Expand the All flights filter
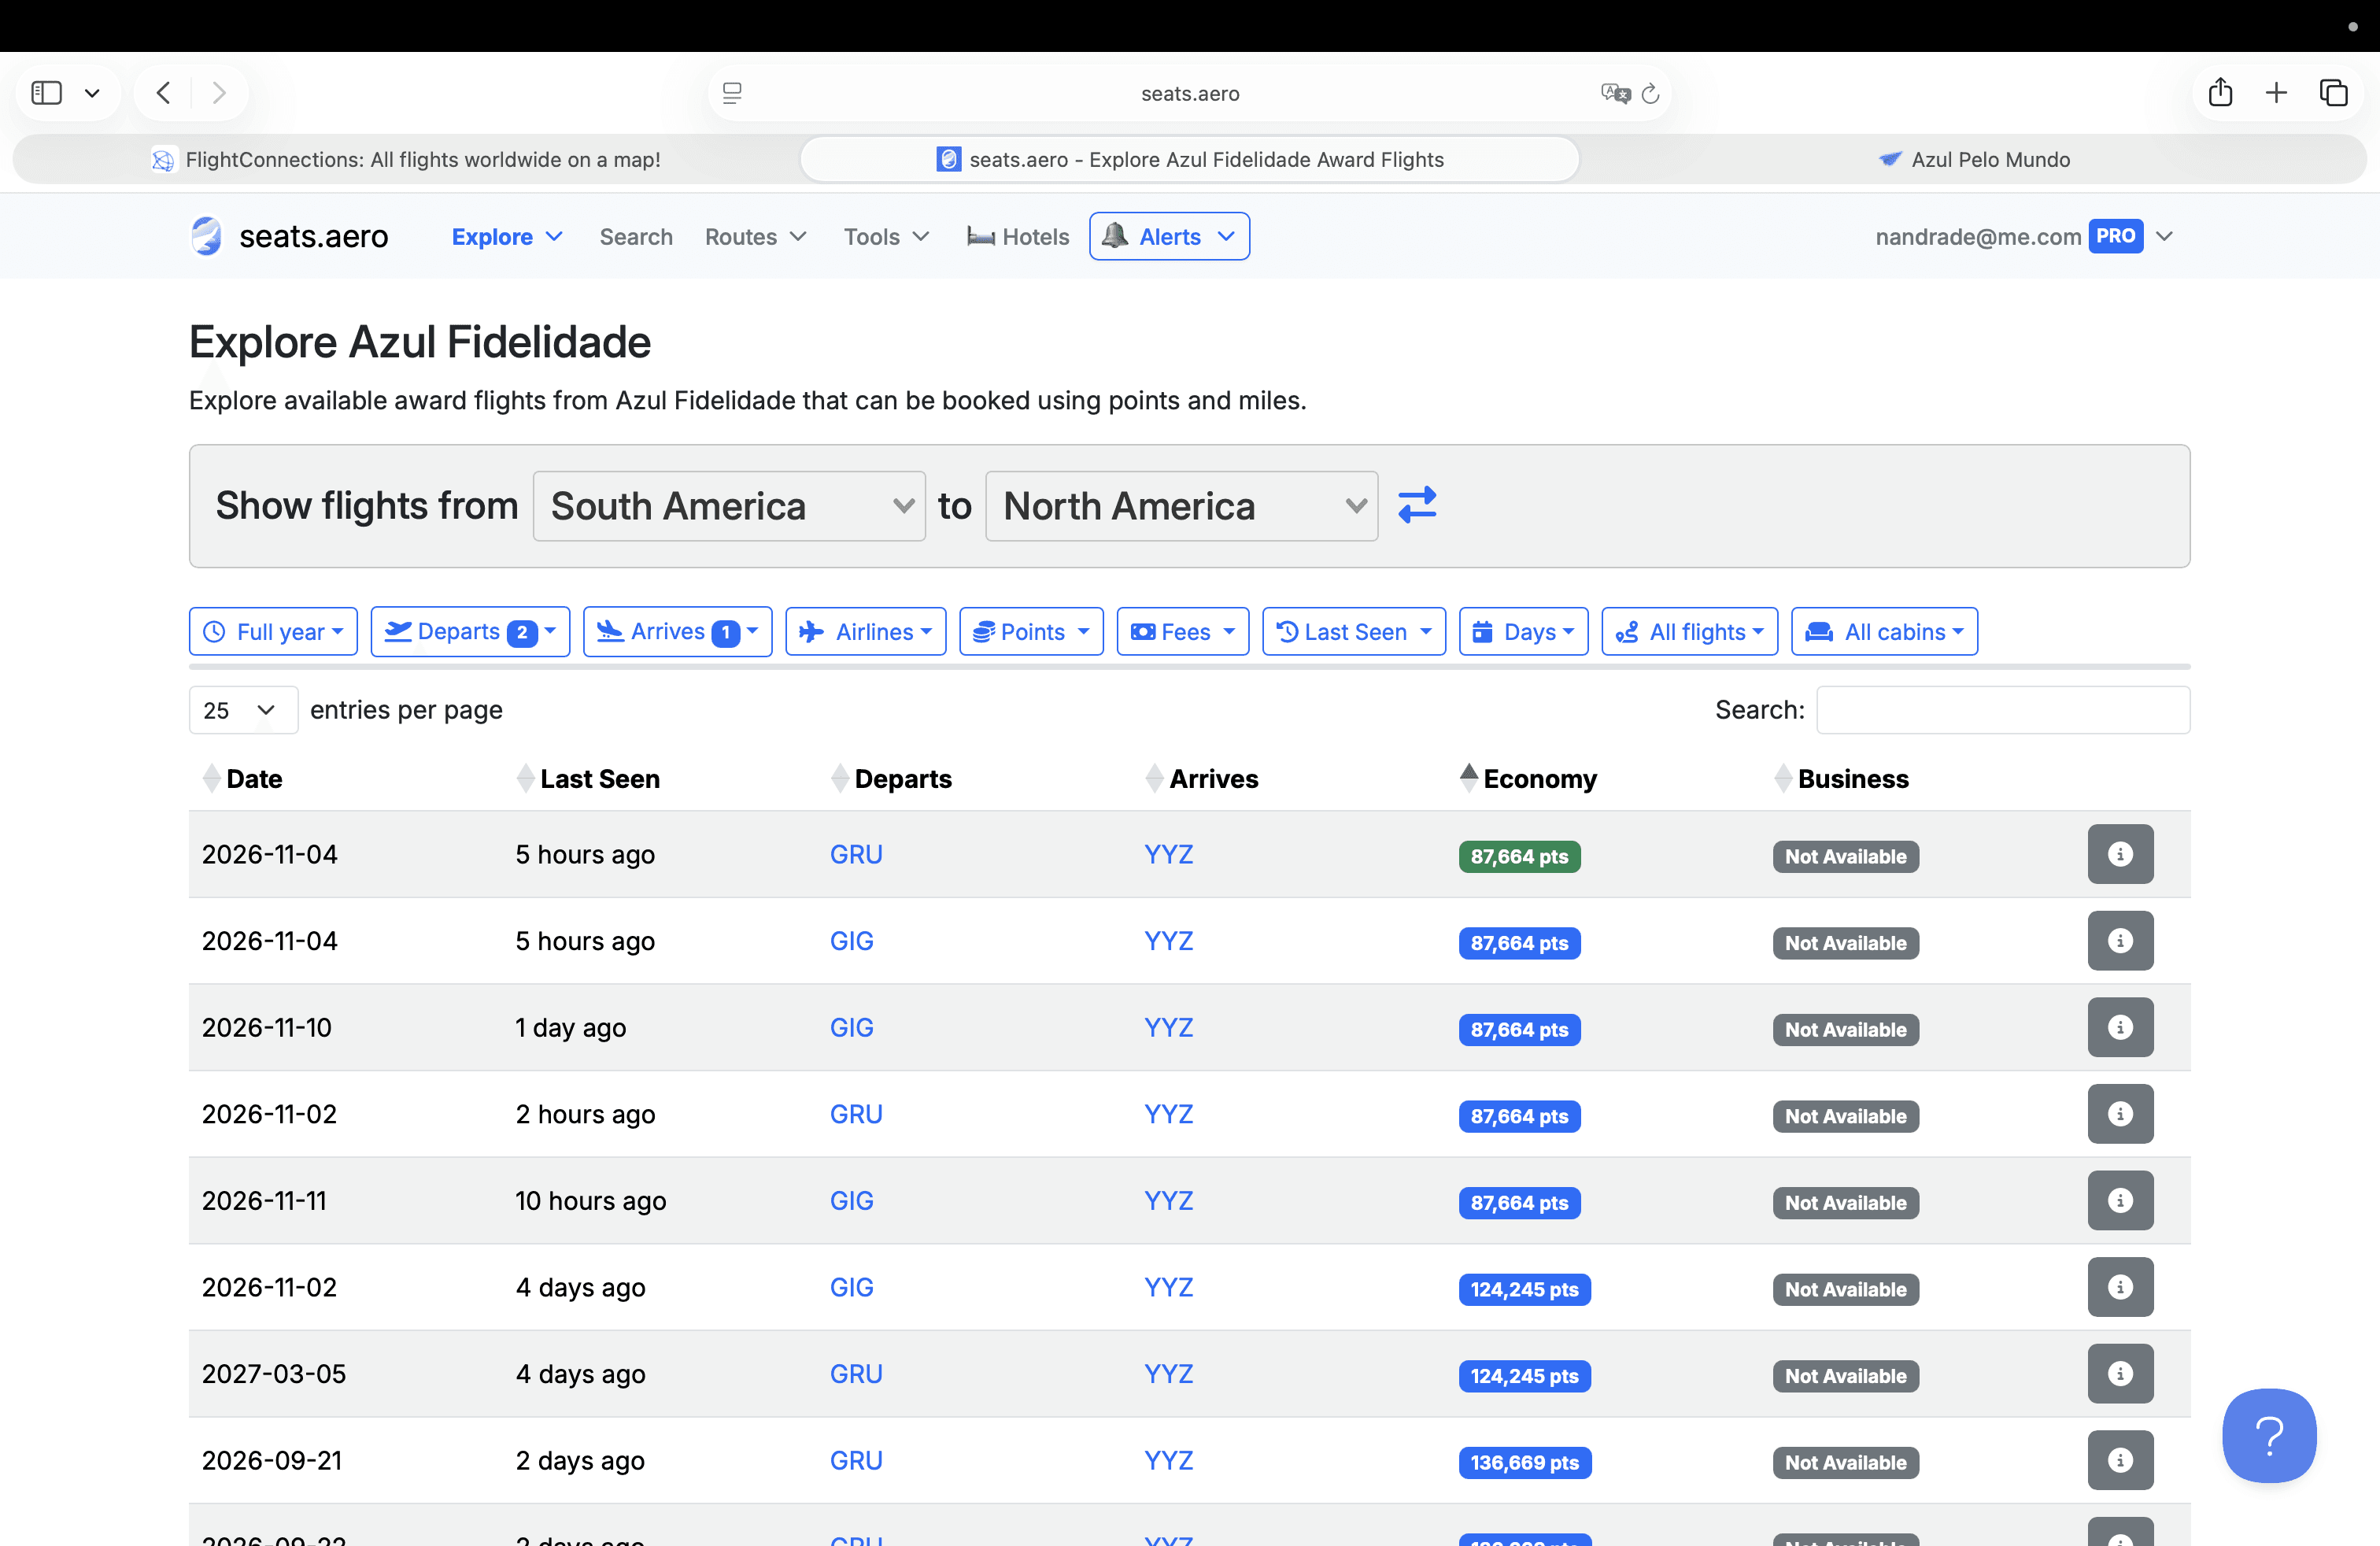2380x1546 pixels. (x=1689, y=631)
